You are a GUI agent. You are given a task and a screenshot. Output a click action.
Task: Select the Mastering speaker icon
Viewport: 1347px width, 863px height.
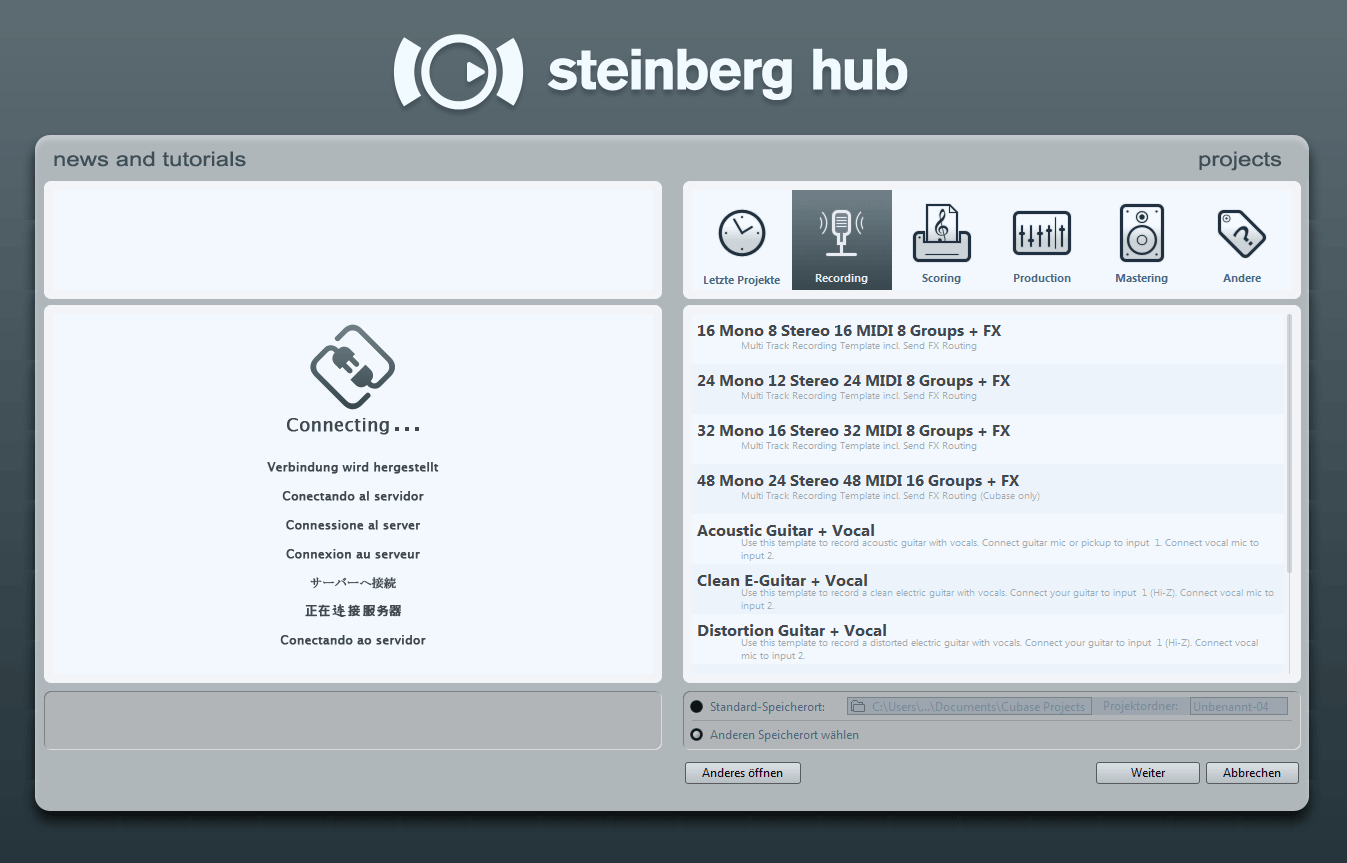pos(1141,233)
